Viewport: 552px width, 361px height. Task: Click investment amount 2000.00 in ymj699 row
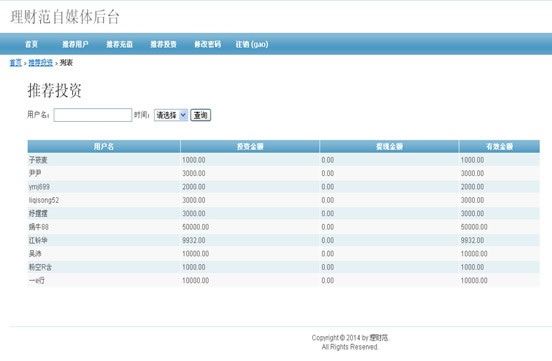(194, 187)
